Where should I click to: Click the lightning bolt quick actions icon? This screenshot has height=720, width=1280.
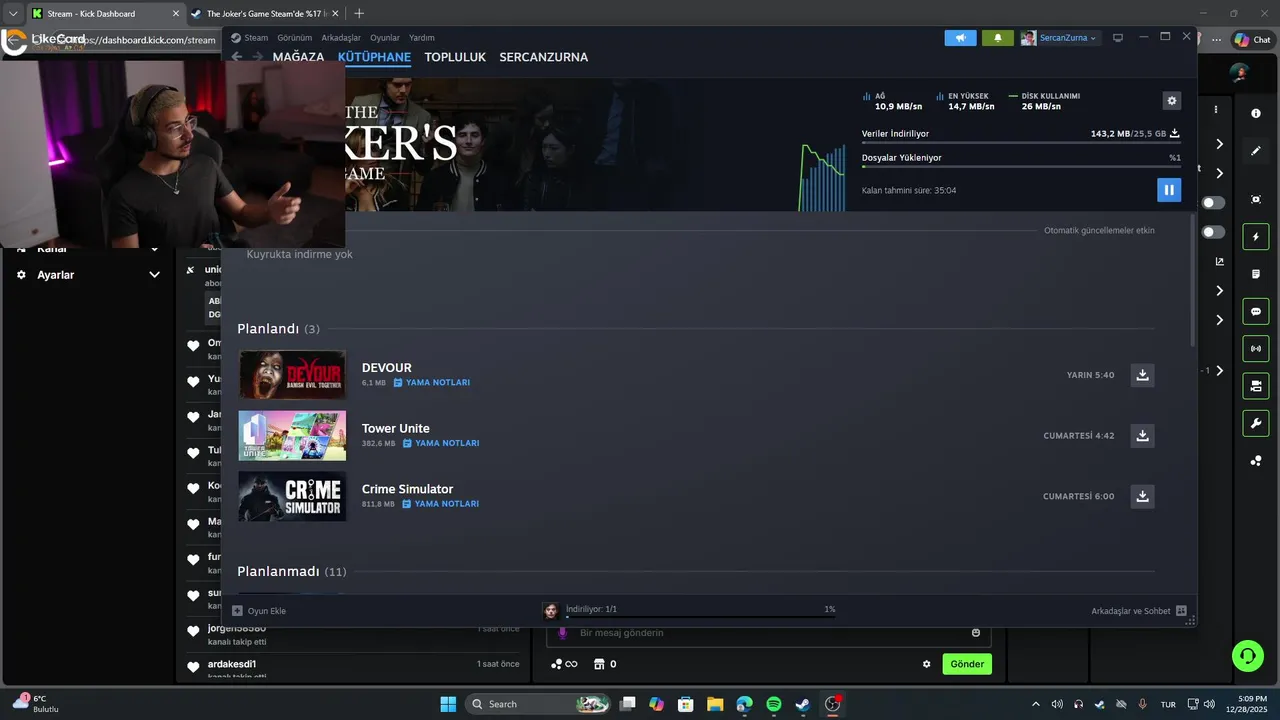(1256, 237)
